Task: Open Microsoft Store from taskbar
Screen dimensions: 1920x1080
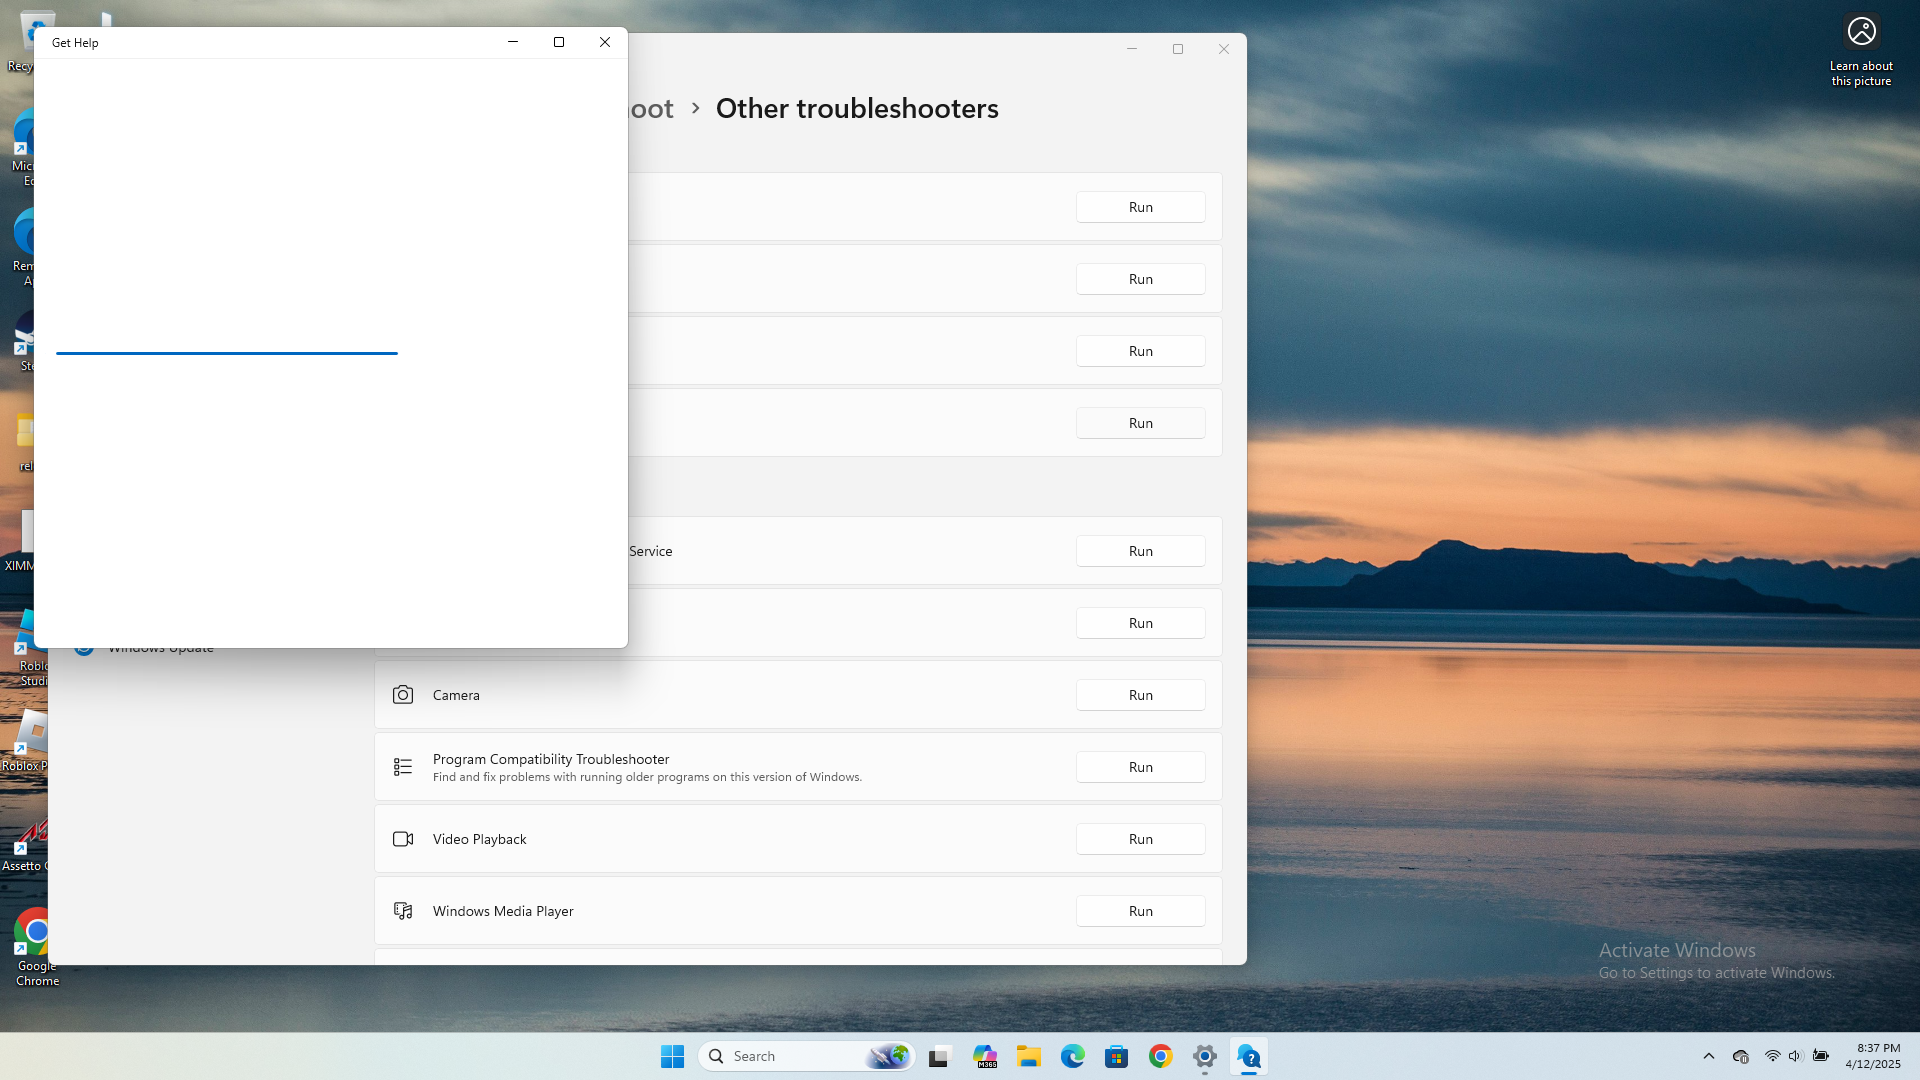Action: pos(1117,1056)
